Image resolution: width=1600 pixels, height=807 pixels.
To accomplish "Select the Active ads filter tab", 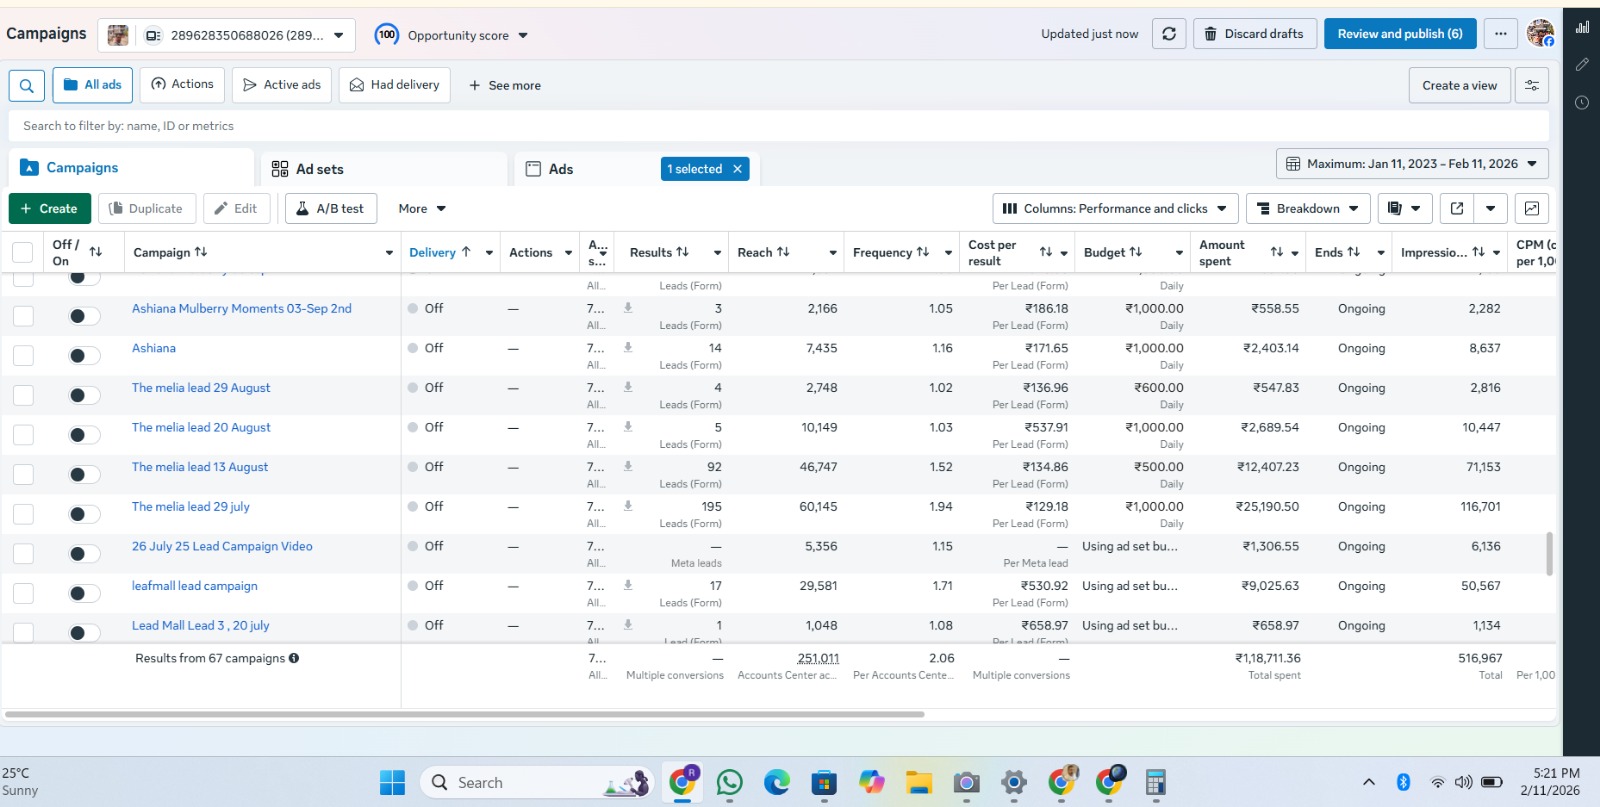I will [283, 85].
